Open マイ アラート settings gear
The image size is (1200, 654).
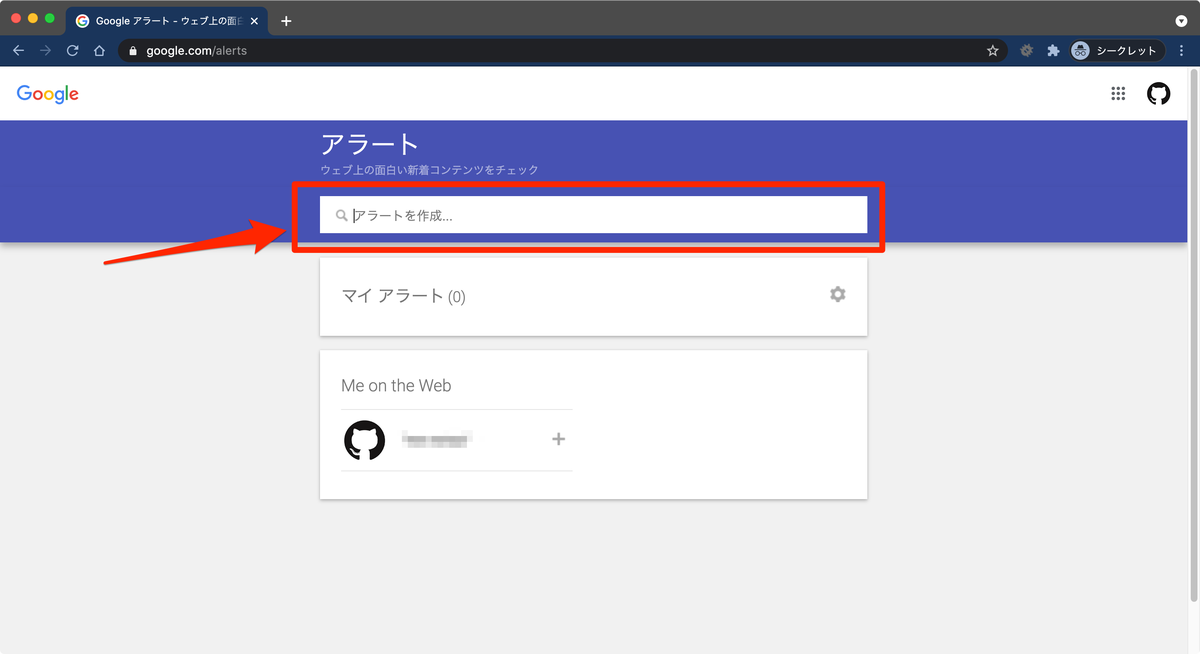[837, 294]
